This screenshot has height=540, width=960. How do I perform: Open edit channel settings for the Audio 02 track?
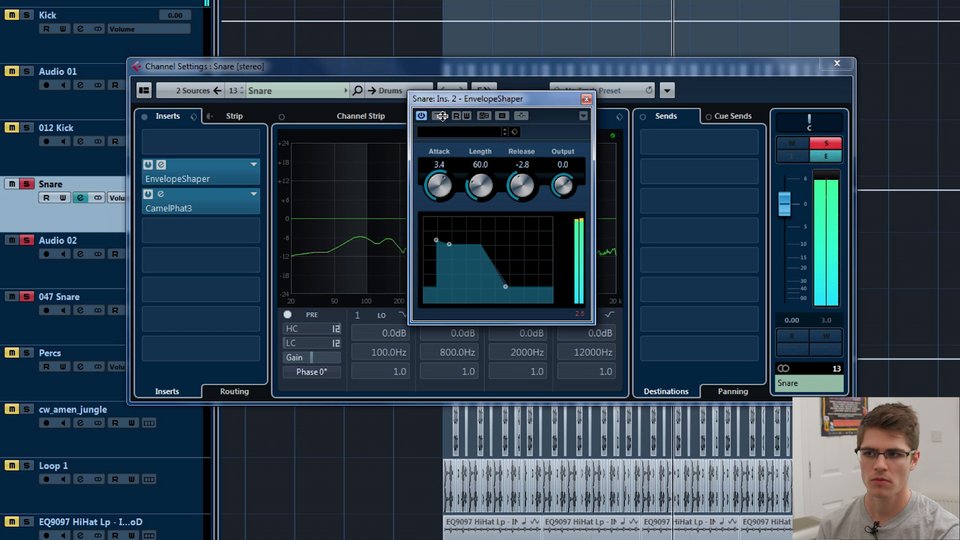80,254
